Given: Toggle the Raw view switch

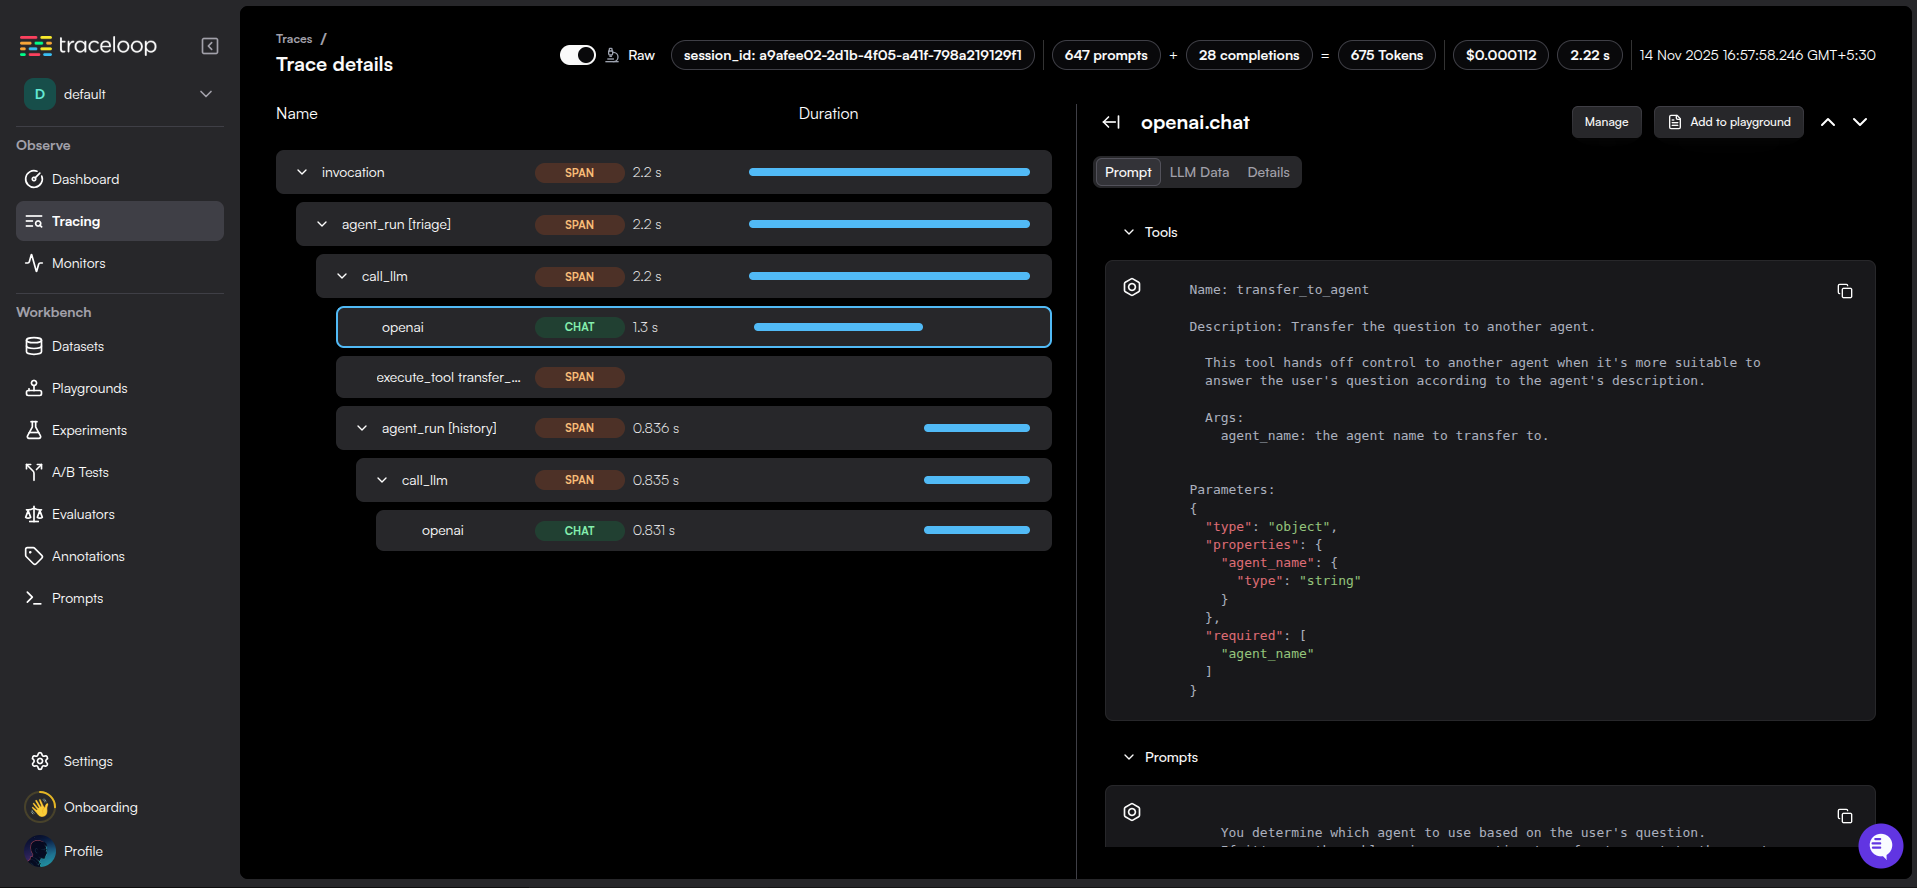Looking at the screenshot, I should pos(577,55).
